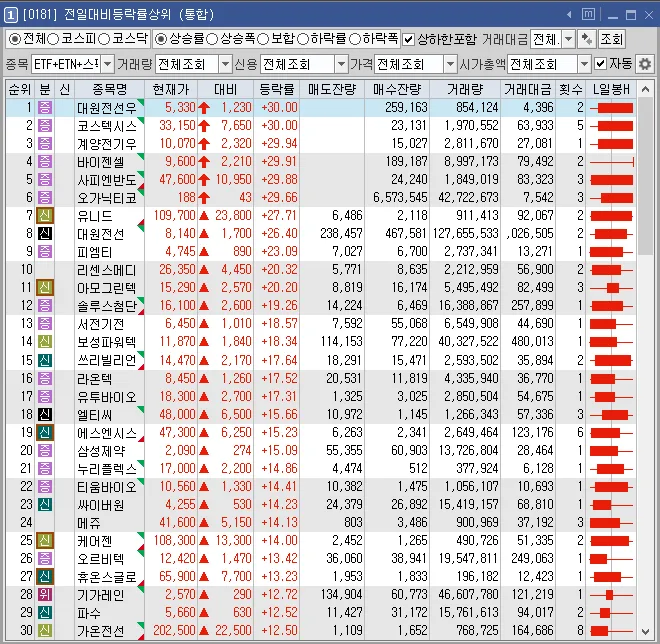660x644 pixels.
Task: Click the up triangle on 보성파워텍 row
Action: point(204,342)
